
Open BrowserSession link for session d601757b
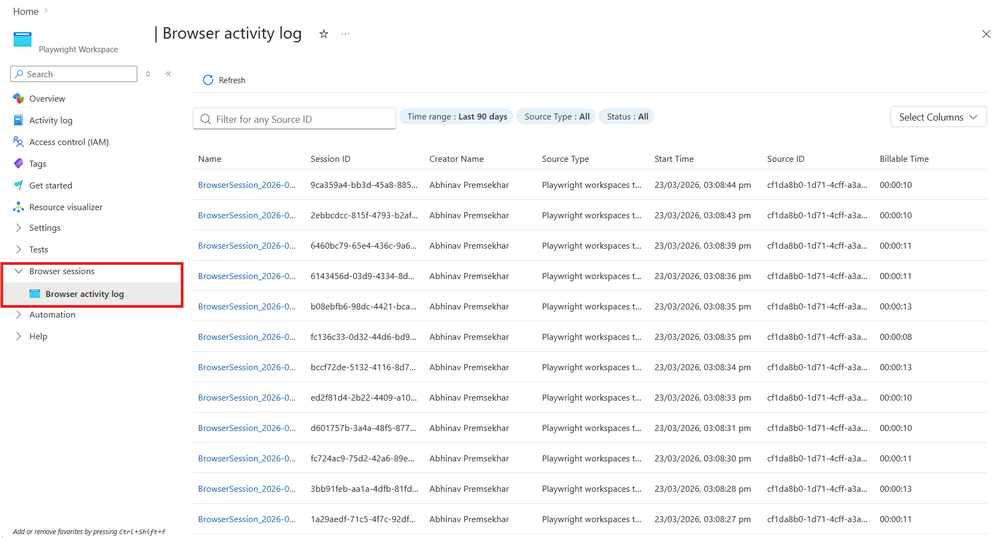pyautogui.click(x=247, y=428)
